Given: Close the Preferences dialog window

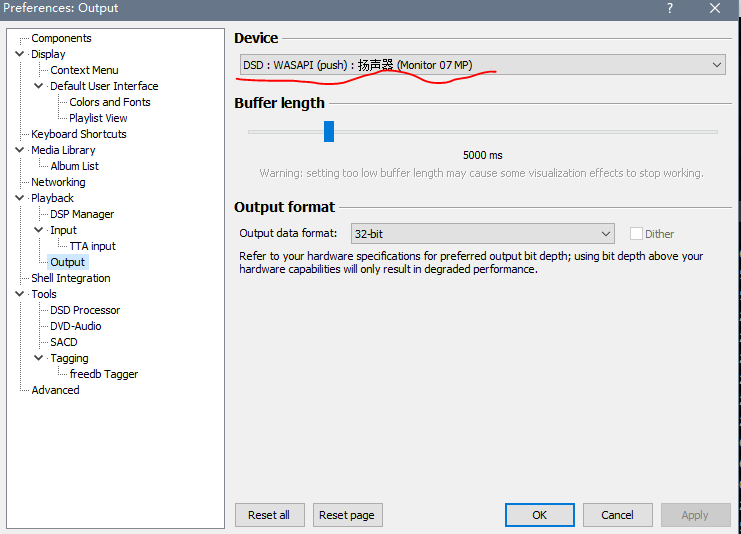Looking at the screenshot, I should pos(715,8).
